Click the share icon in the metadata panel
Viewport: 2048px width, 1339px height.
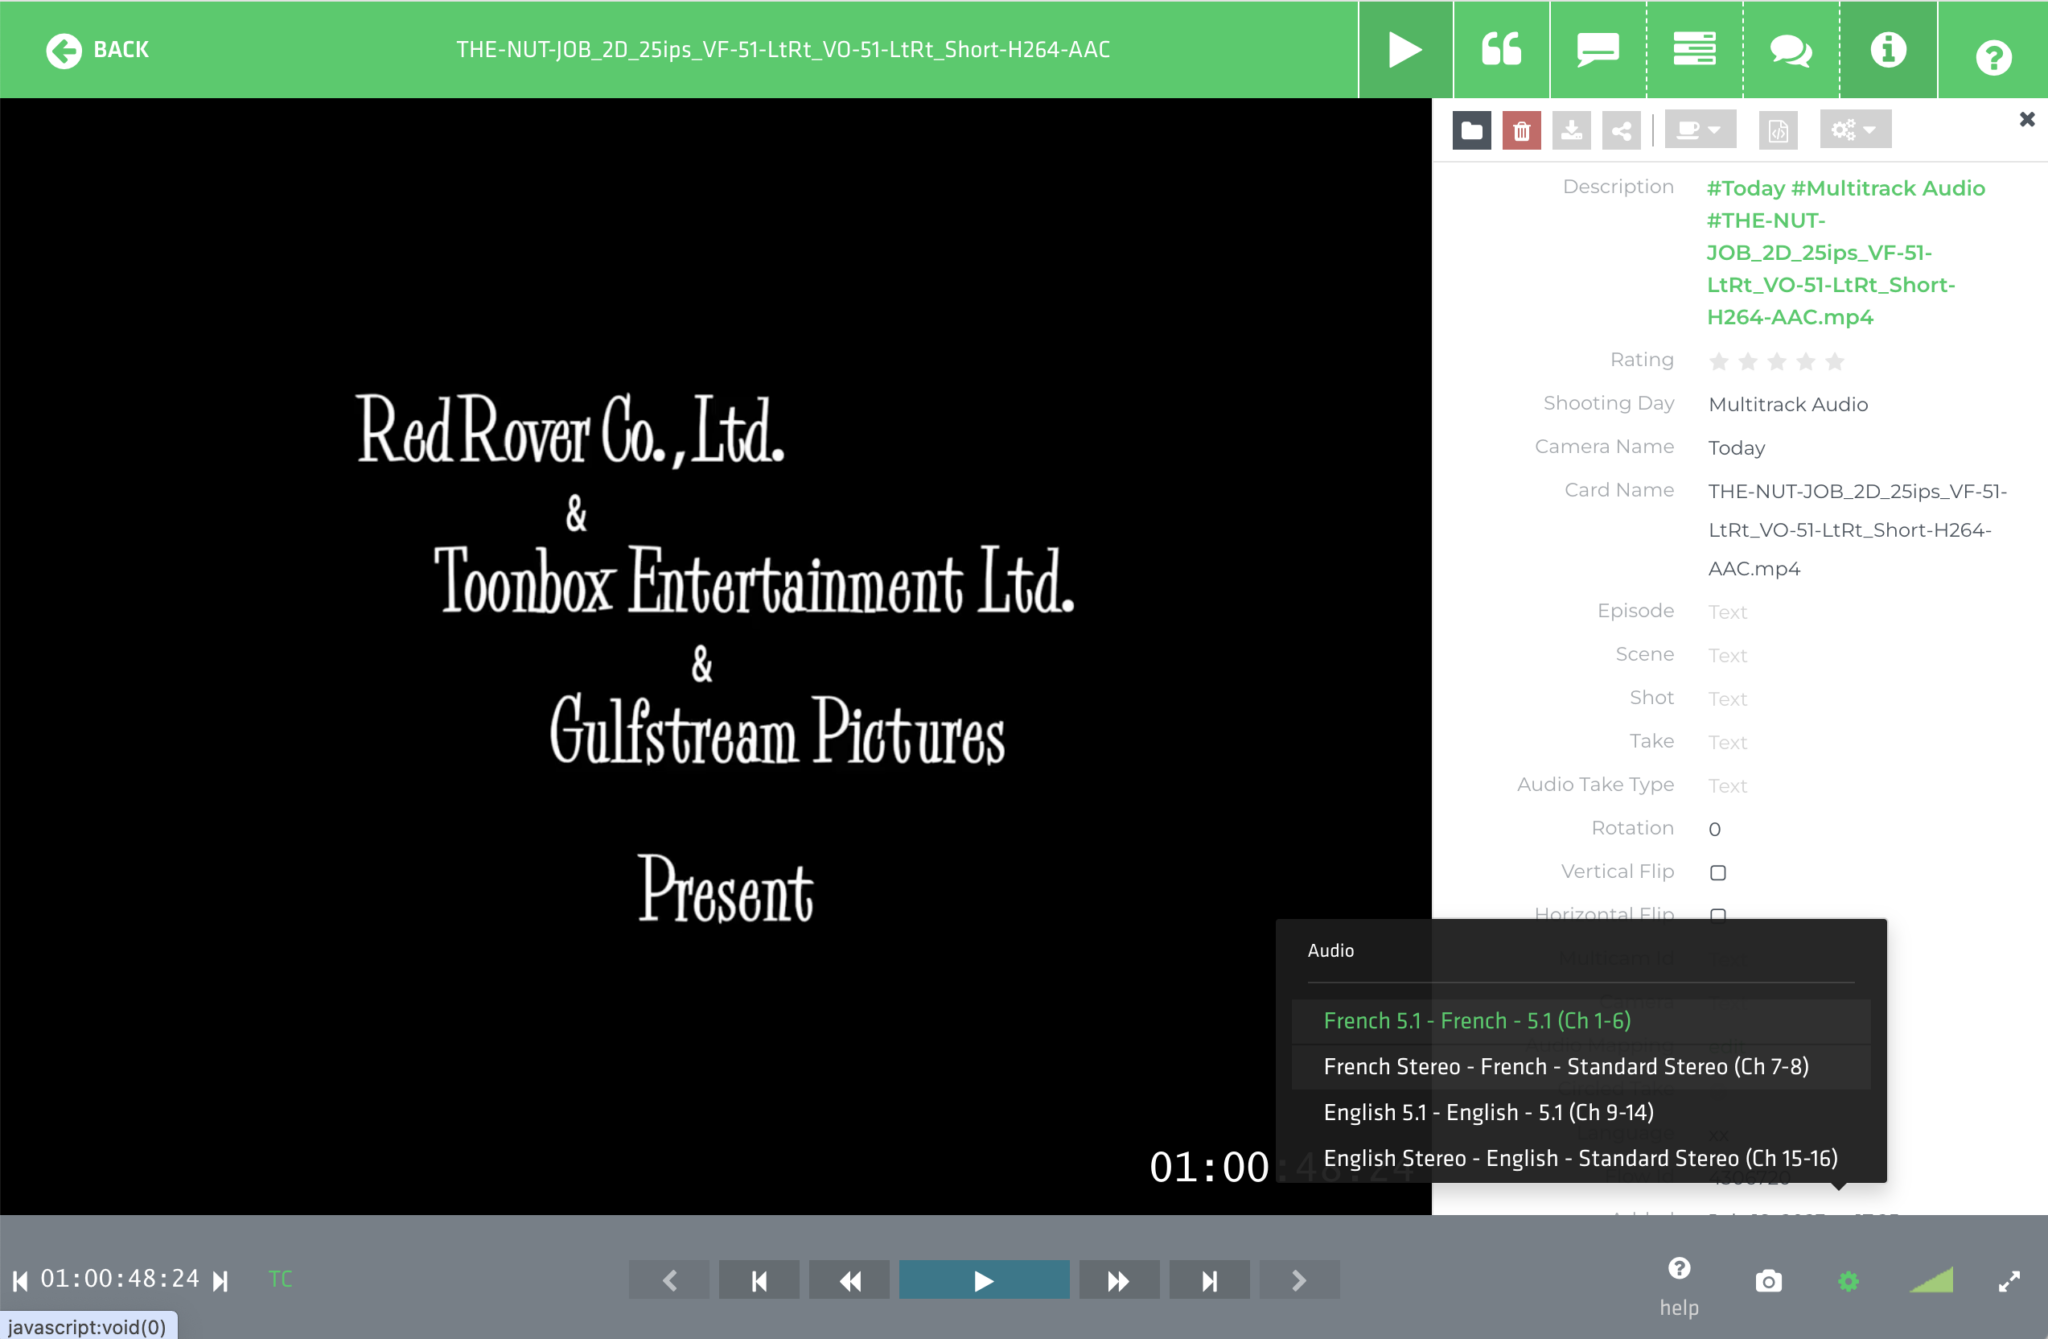pyautogui.click(x=1620, y=128)
